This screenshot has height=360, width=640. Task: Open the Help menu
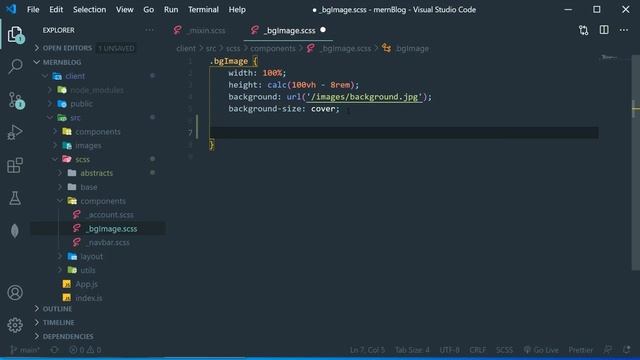(237, 9)
